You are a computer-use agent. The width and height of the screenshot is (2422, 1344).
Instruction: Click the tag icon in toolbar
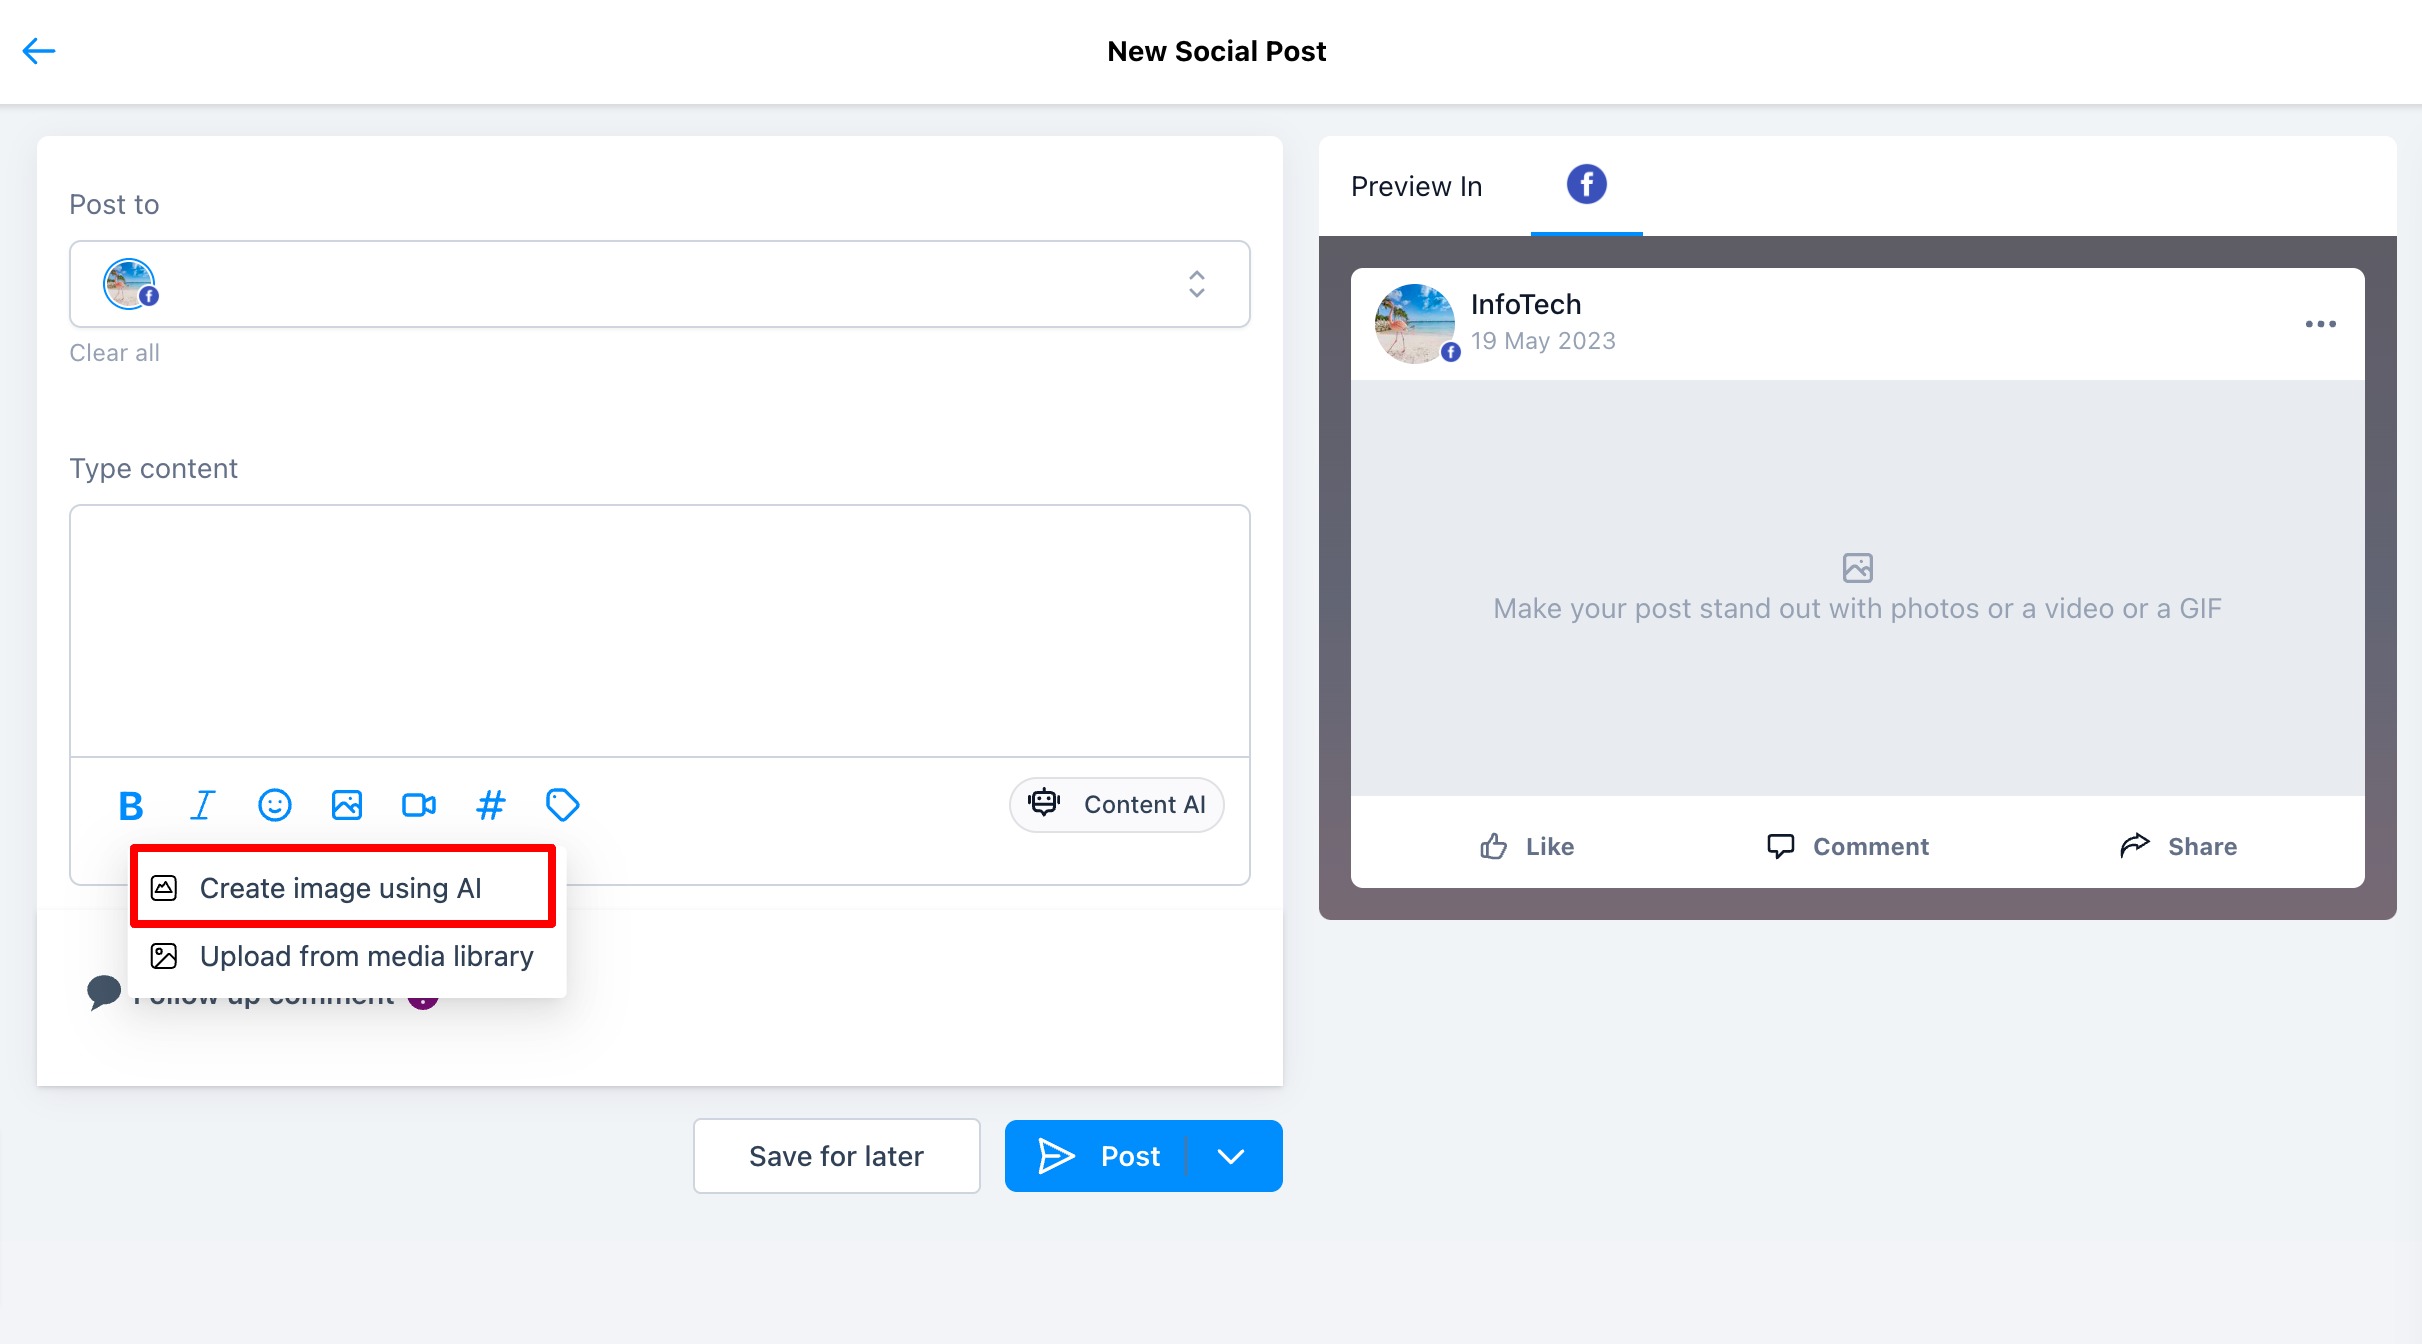point(562,805)
